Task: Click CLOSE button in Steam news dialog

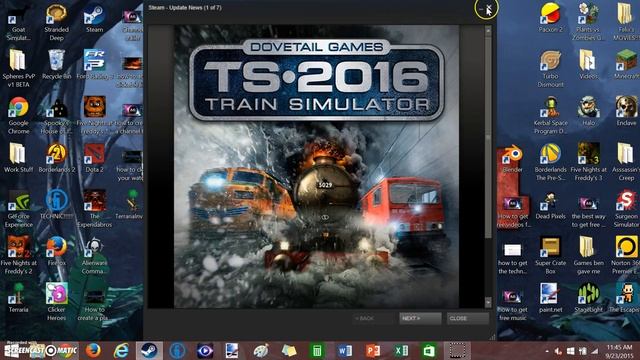Action: (468, 318)
